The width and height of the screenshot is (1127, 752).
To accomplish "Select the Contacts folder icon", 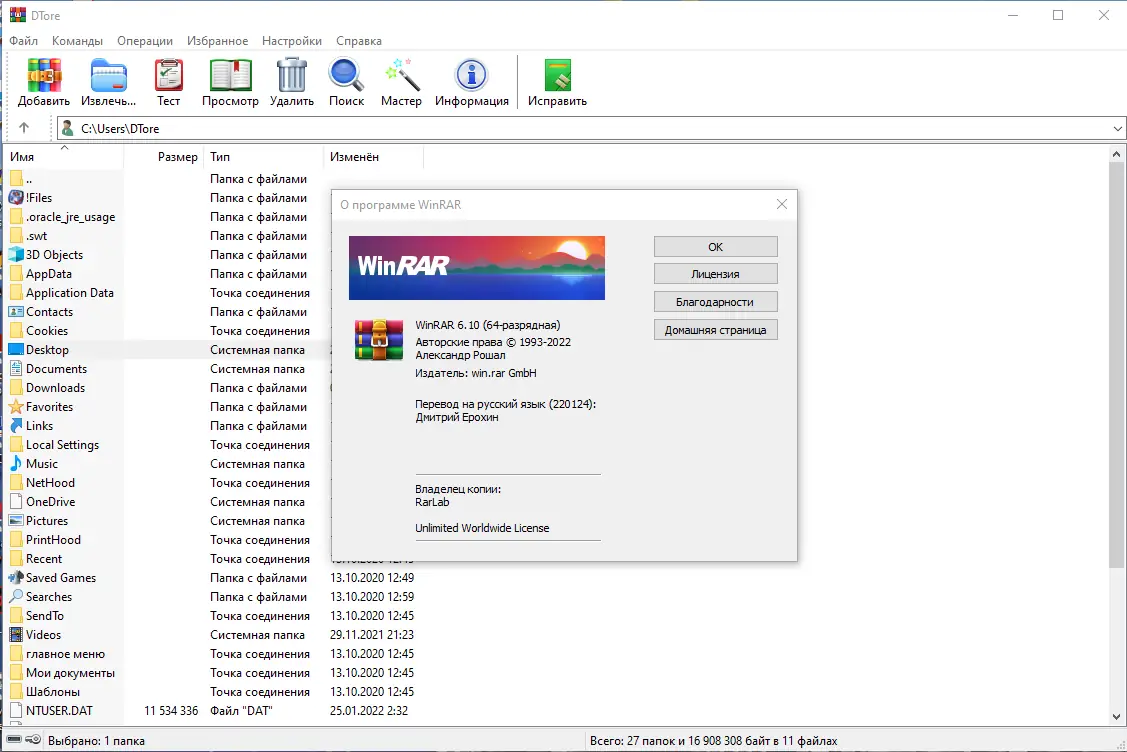I will tap(16, 311).
